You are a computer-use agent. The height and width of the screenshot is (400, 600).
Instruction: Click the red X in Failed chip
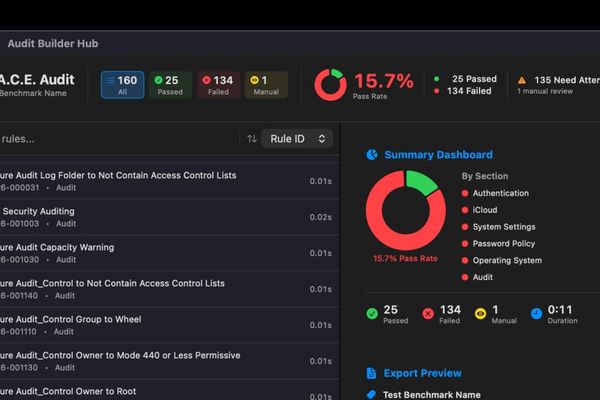point(207,80)
